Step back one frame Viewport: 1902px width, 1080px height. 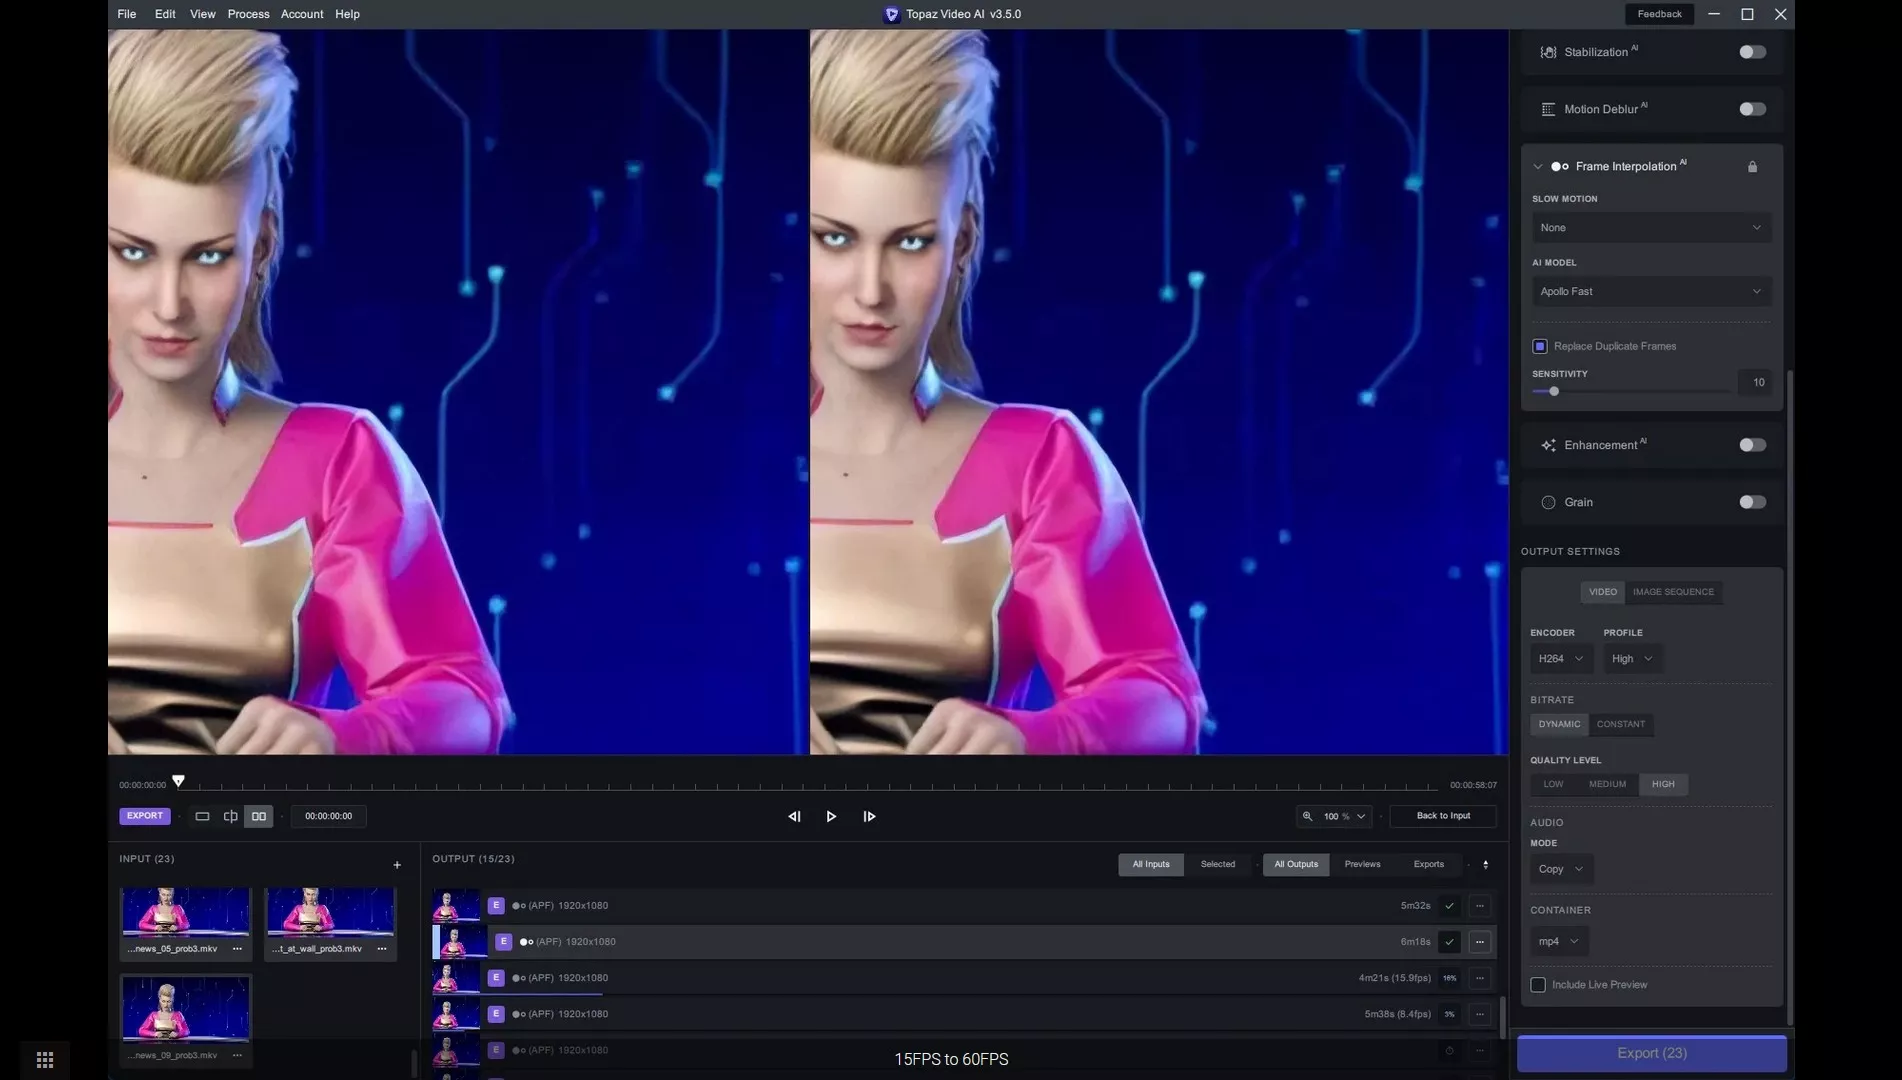pos(794,816)
